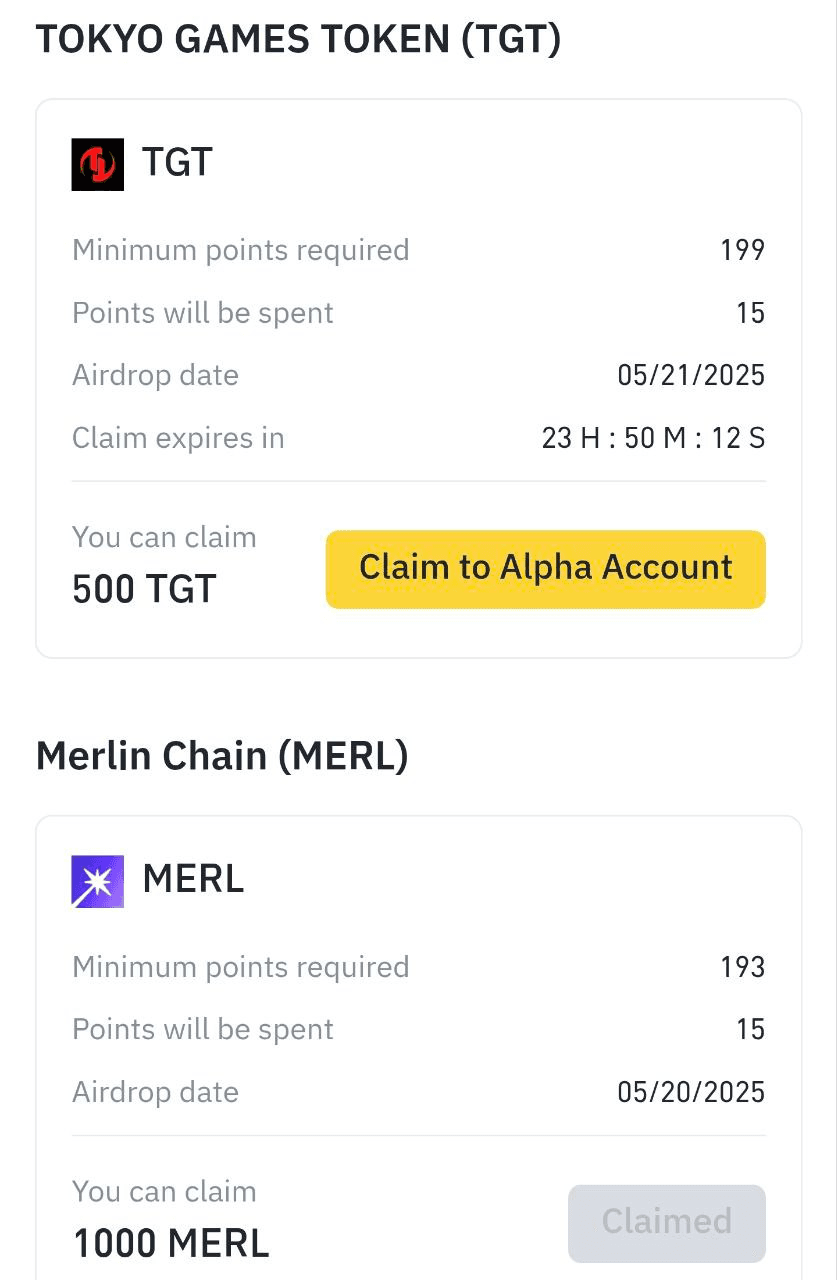Tap the MERL minimum points value 193
The width and height of the screenshot is (837, 1280).
tap(742, 967)
